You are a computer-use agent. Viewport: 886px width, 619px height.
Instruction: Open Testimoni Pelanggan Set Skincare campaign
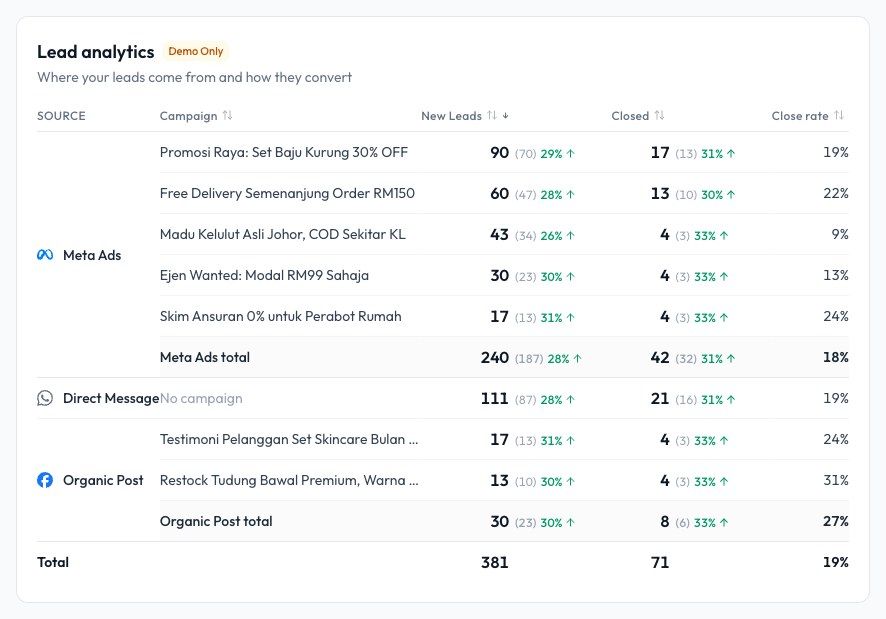tap(289, 439)
